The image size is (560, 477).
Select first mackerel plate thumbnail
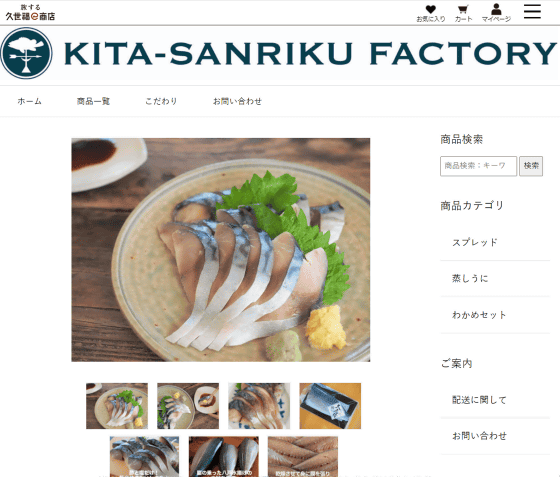pyautogui.click(x=117, y=406)
